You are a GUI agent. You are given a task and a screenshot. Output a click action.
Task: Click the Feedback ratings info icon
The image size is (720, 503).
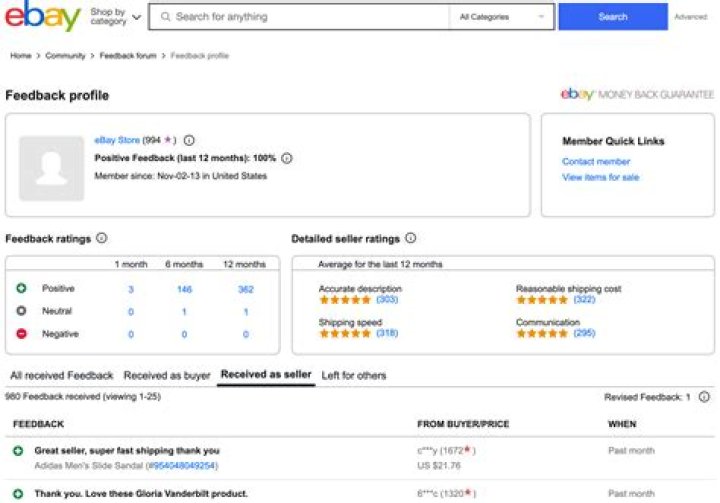(102, 239)
